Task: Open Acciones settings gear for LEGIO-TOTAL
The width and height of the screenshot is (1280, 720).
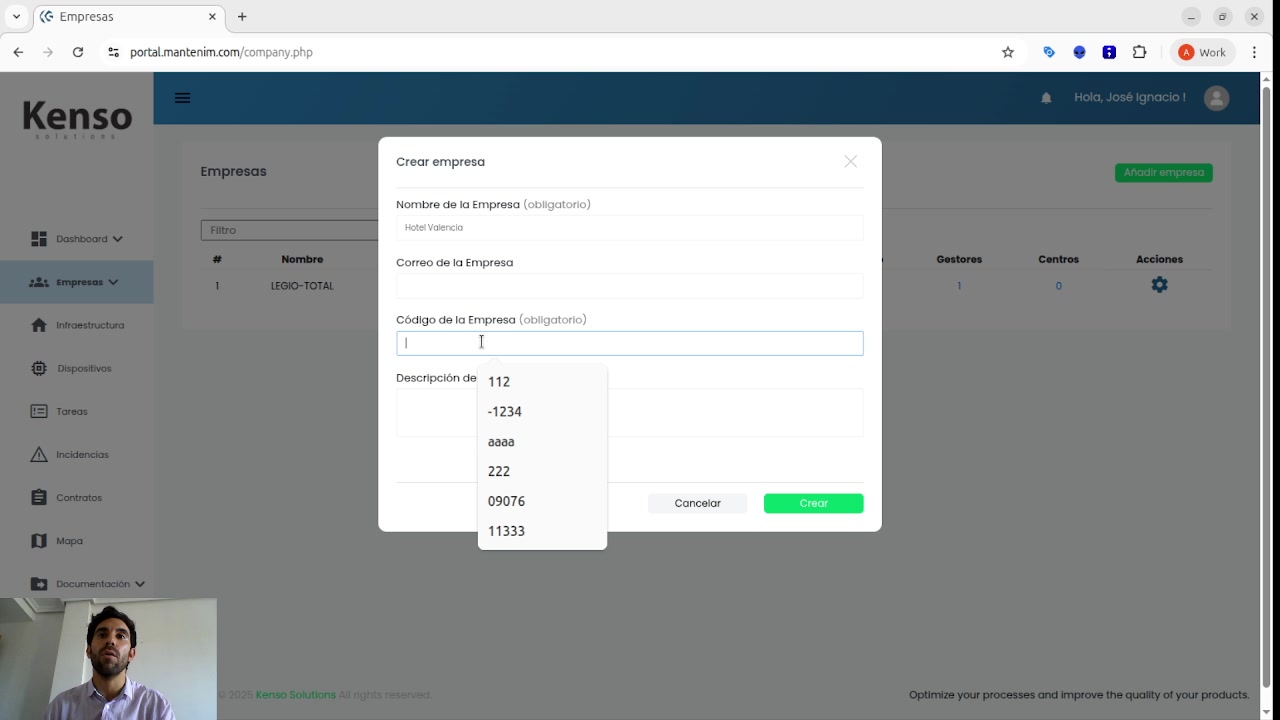Action: pos(1159,284)
